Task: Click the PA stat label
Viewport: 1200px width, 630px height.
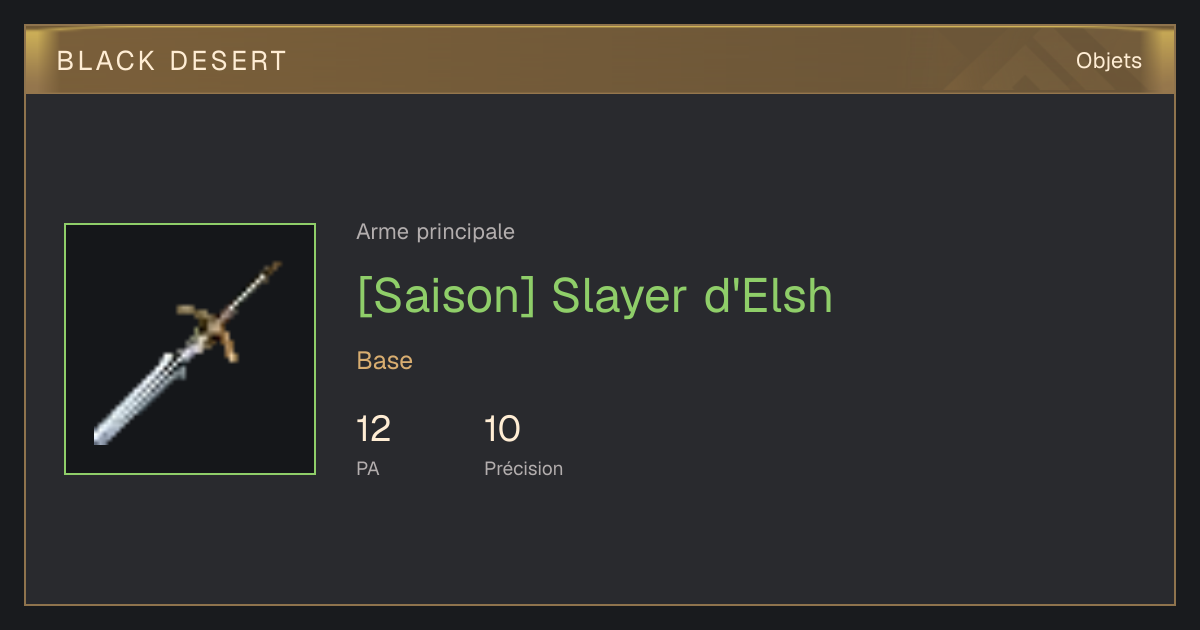Action: [368, 468]
